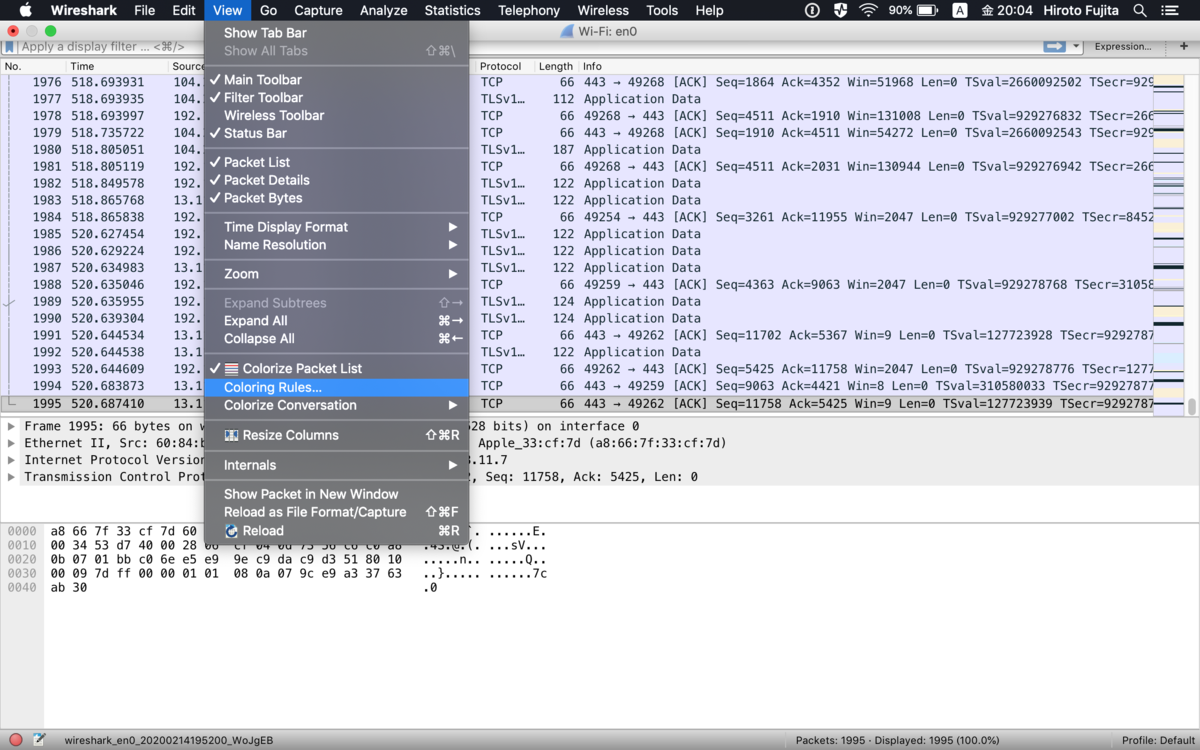Viewport: 1200px width, 750px height.
Task: Open the Apple menu icon
Action: tap(26, 10)
